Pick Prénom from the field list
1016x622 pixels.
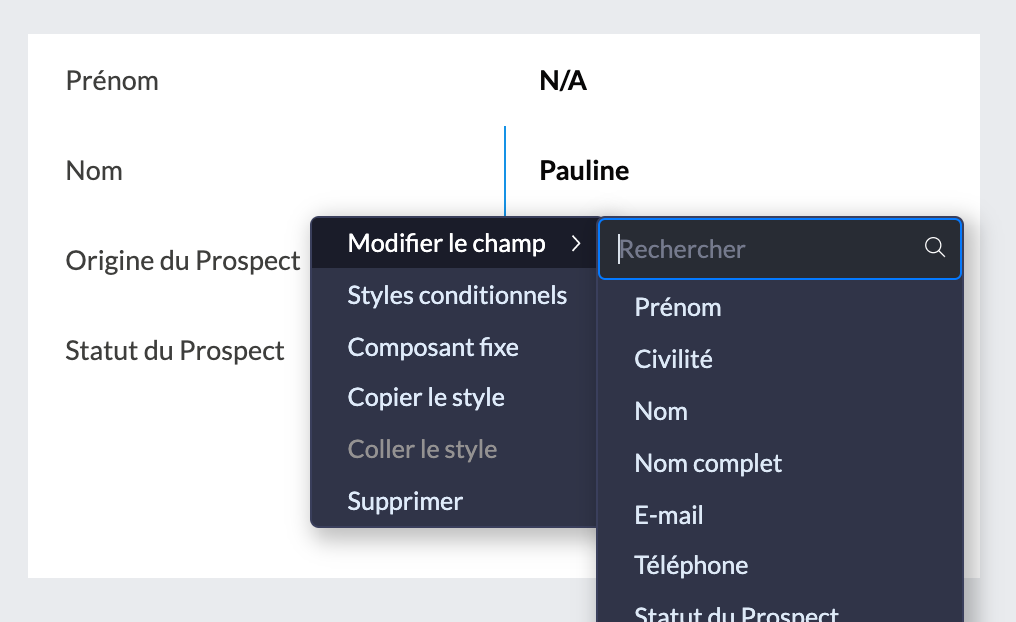tap(678, 308)
